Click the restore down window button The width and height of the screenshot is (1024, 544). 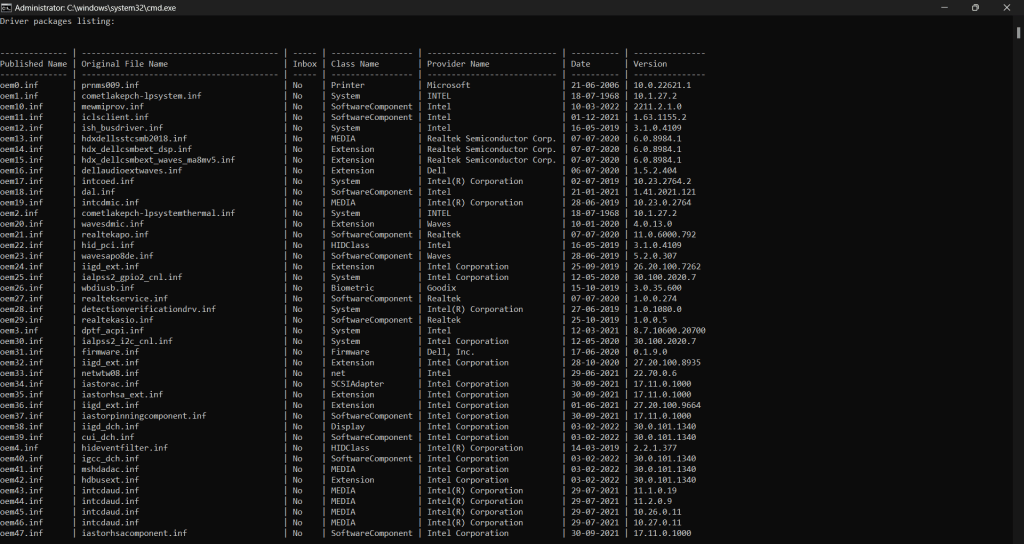(x=975, y=8)
